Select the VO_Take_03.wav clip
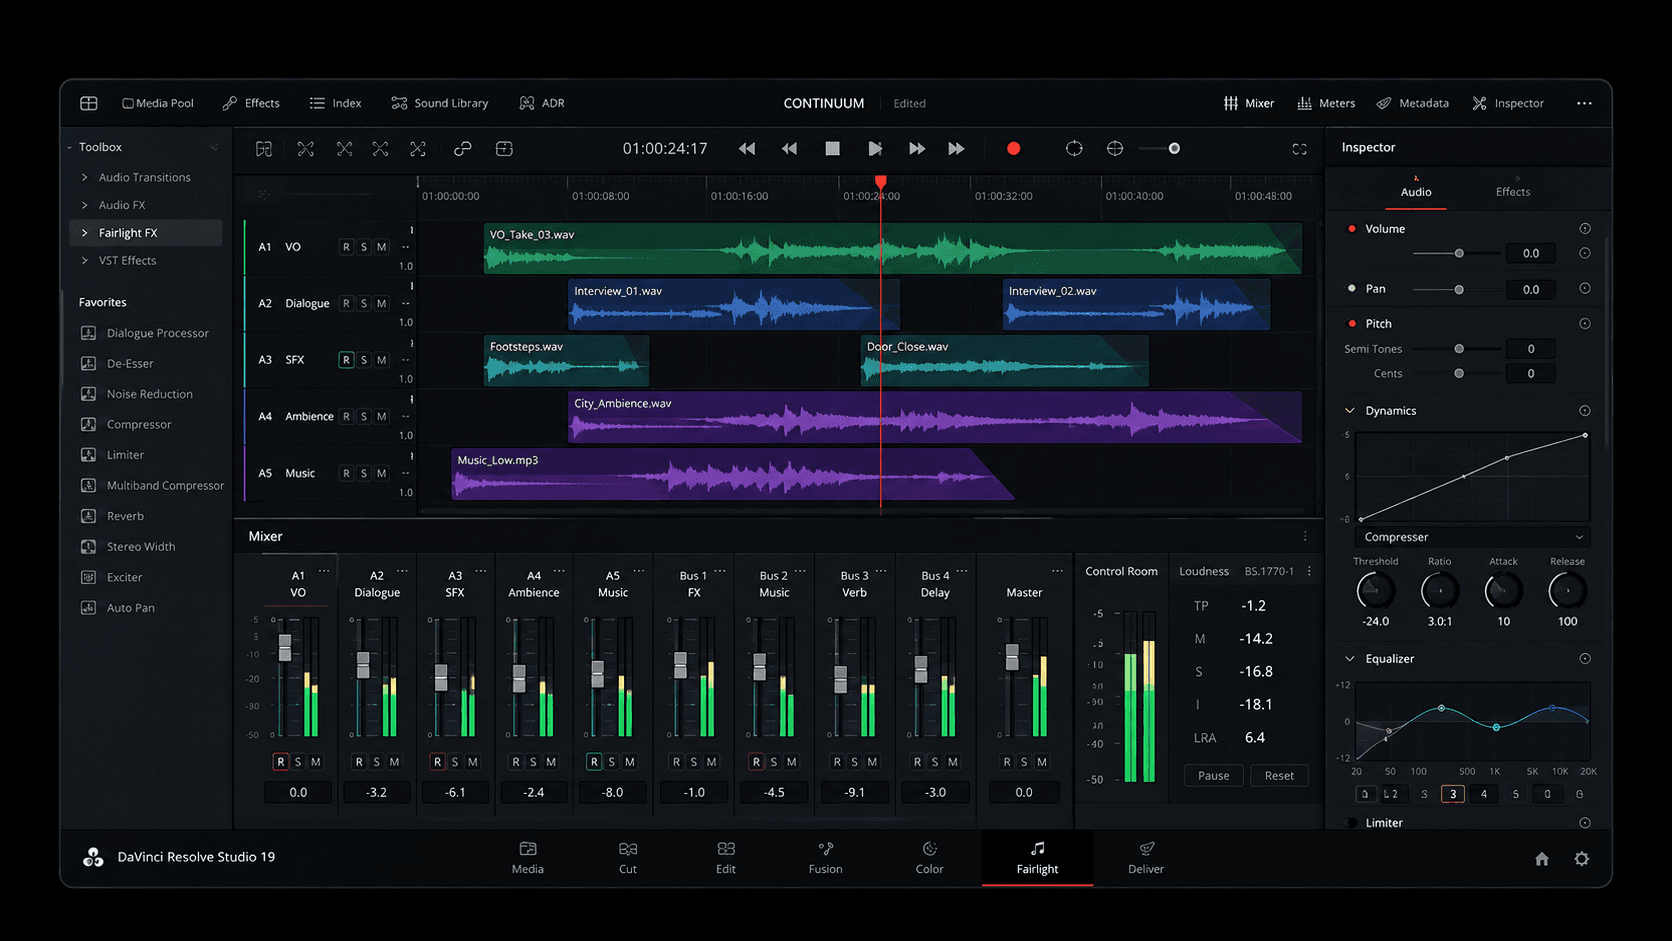Image resolution: width=1672 pixels, height=941 pixels. (893, 248)
